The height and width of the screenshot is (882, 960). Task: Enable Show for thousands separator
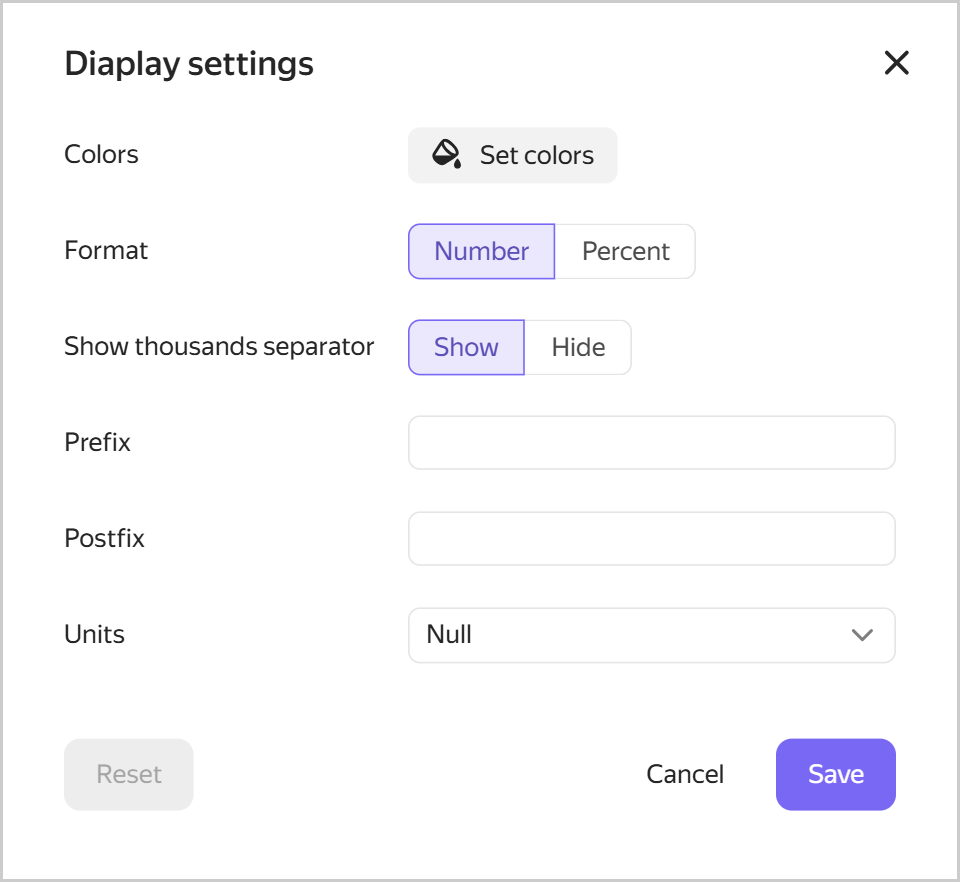coord(466,347)
